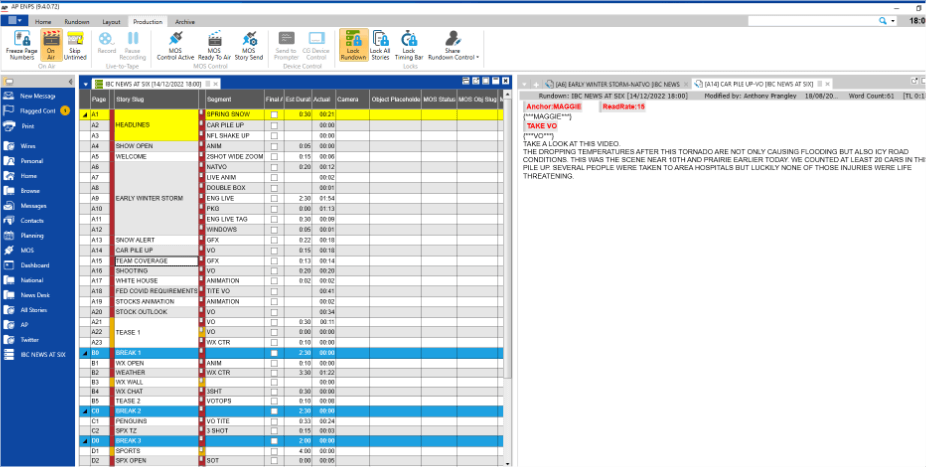Check Final box for PENGUINS row
Image resolution: width=926 pixels, height=467 pixels.
pyautogui.click(x=274, y=421)
